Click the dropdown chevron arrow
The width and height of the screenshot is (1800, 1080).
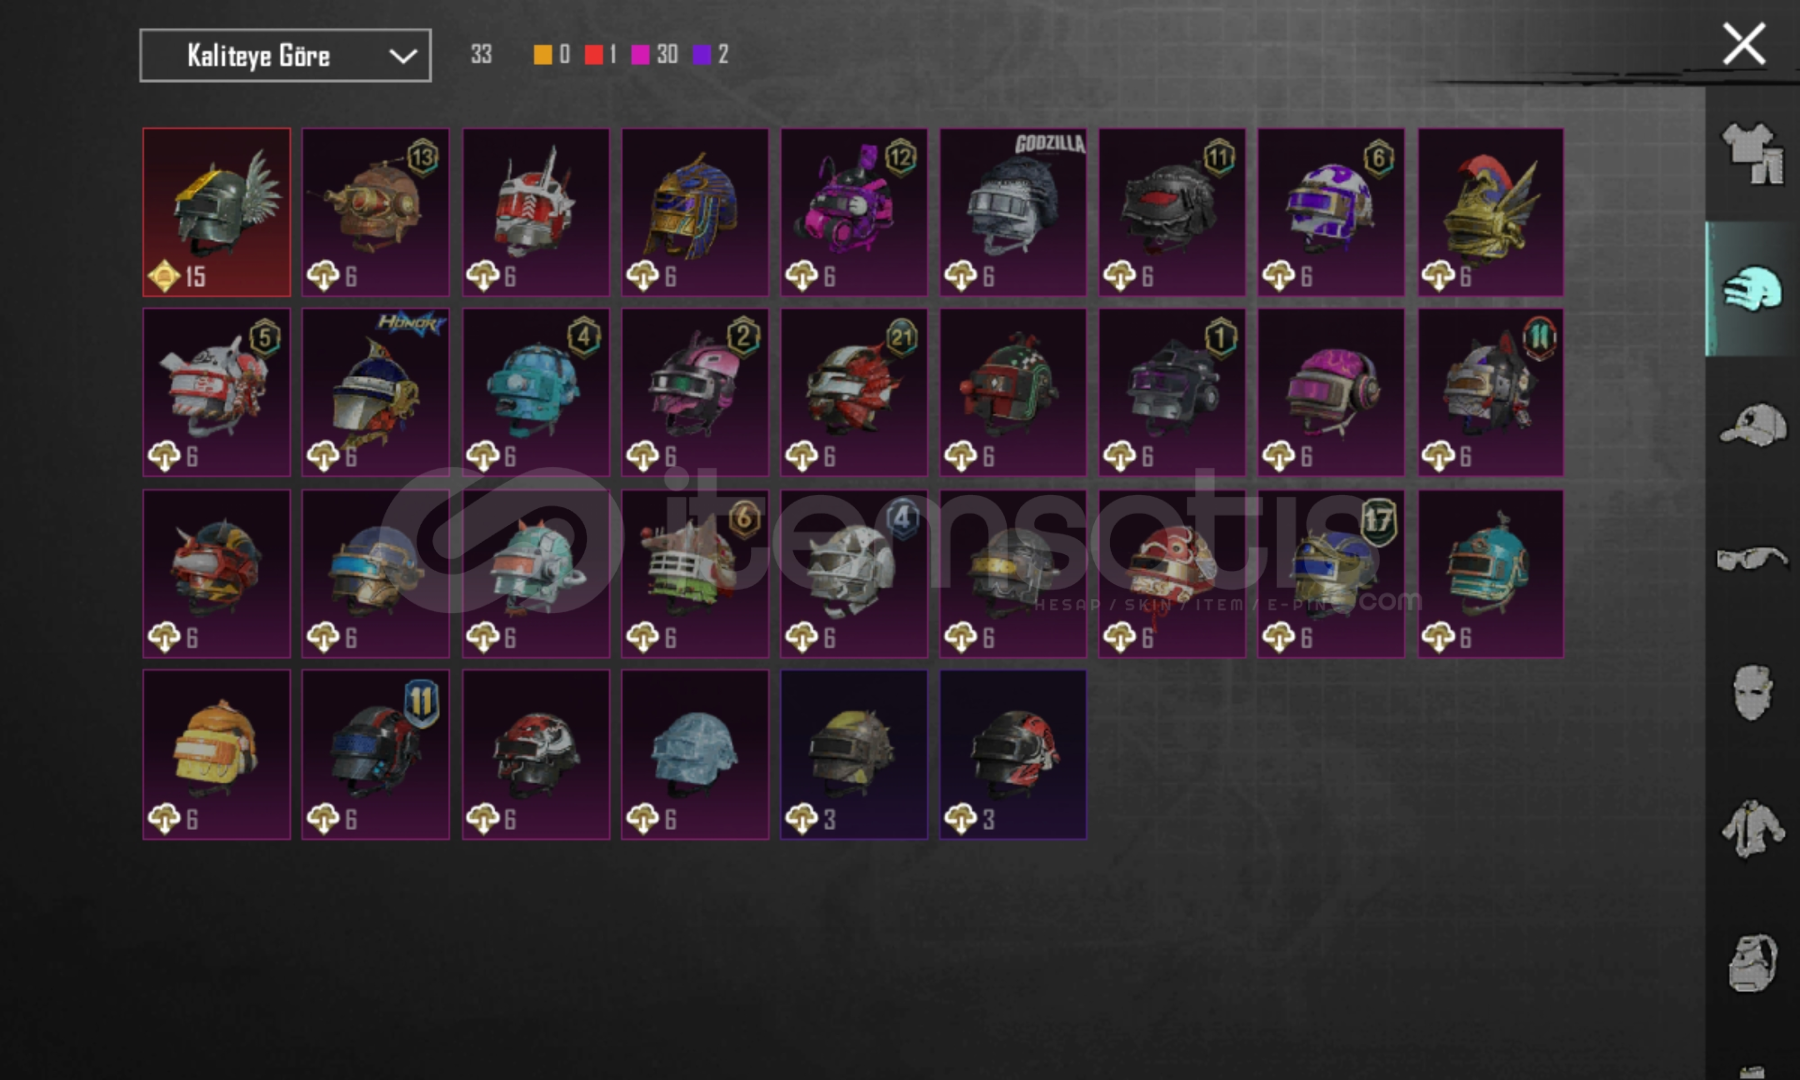403,56
